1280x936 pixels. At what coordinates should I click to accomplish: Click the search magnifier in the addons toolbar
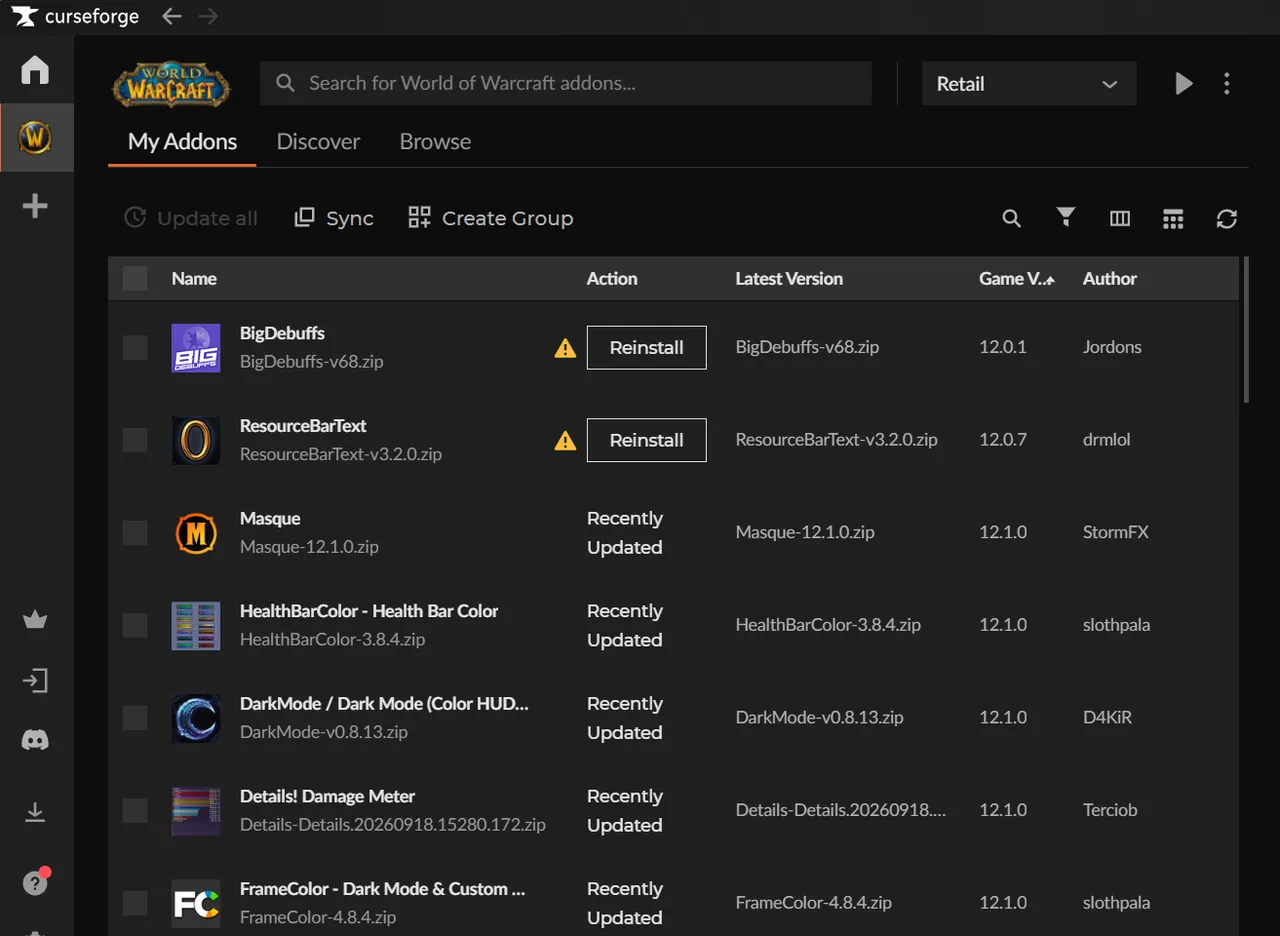[x=1012, y=218]
